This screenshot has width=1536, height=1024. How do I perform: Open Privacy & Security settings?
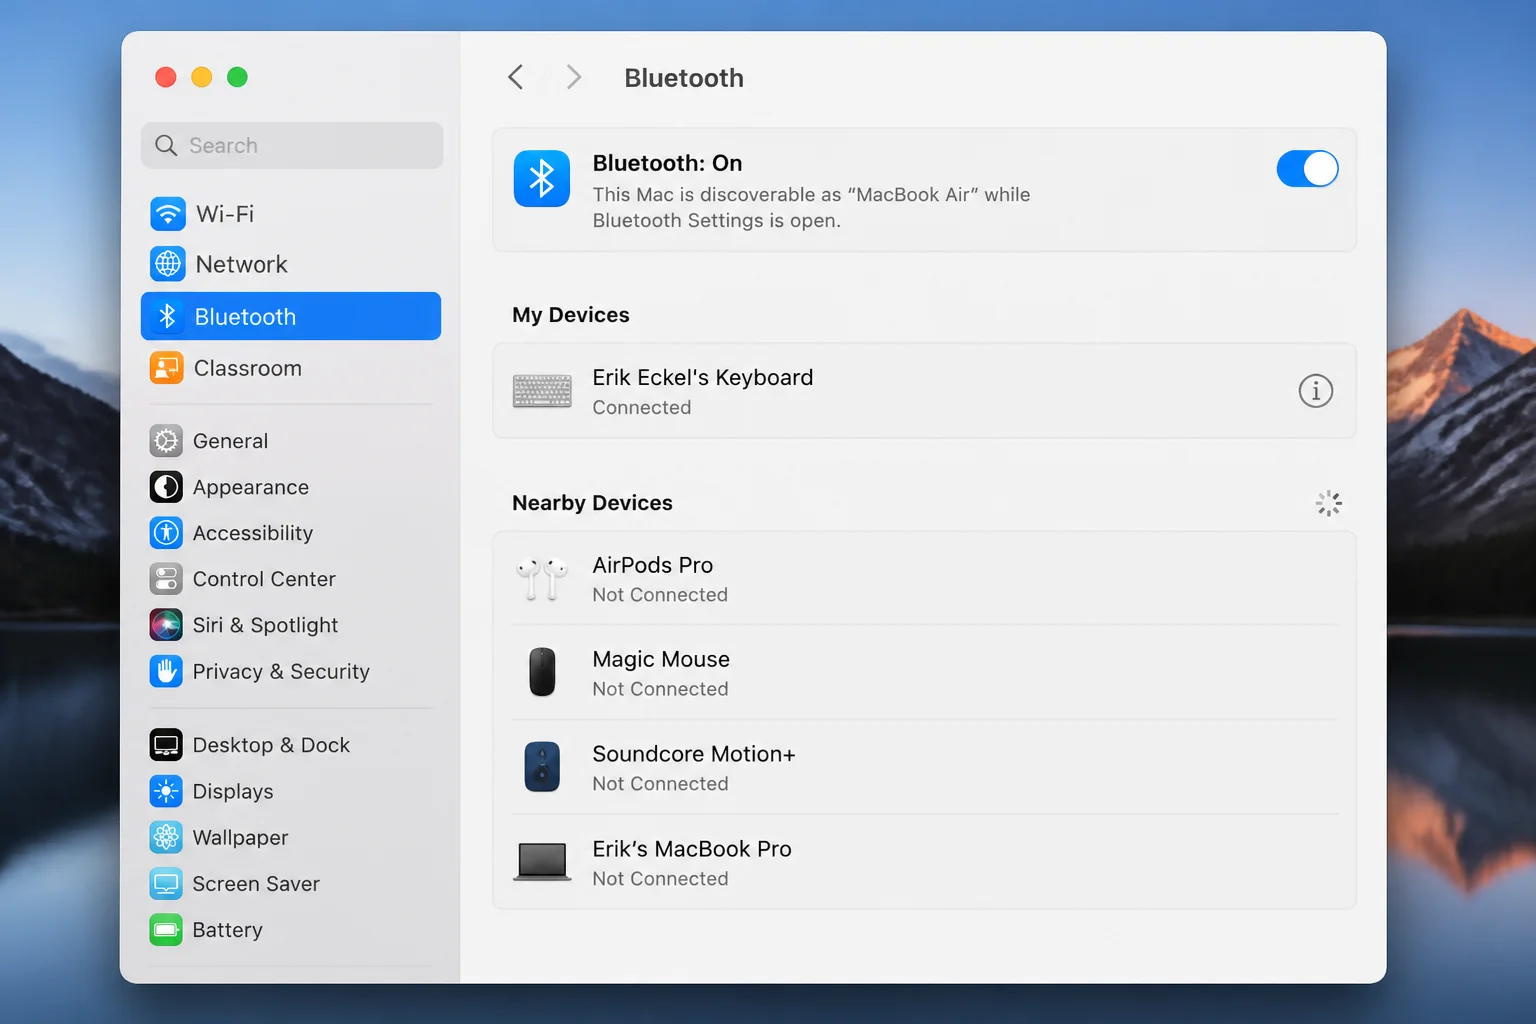point(291,671)
